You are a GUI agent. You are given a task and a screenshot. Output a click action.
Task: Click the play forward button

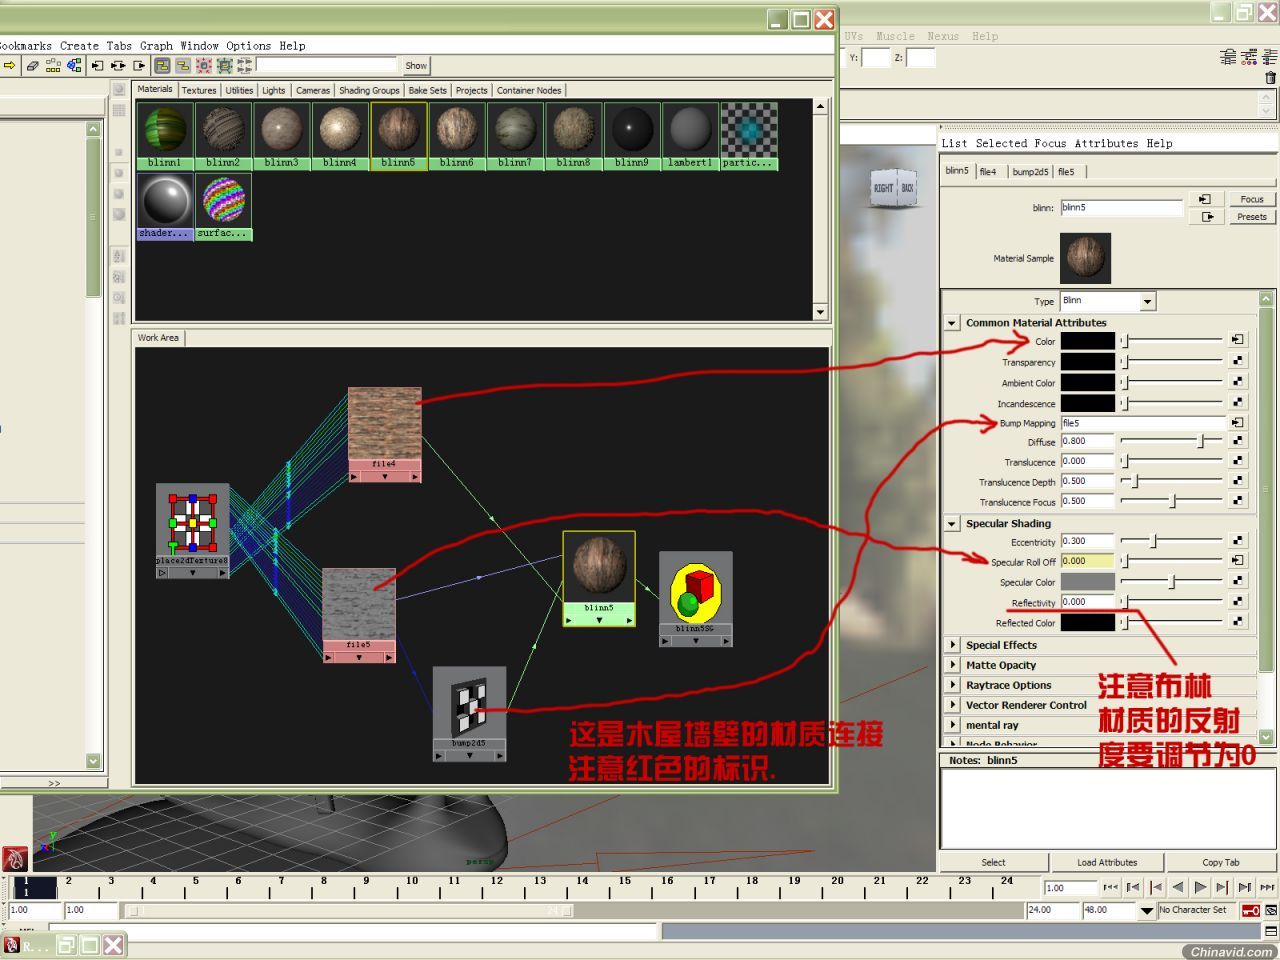pos(1200,887)
